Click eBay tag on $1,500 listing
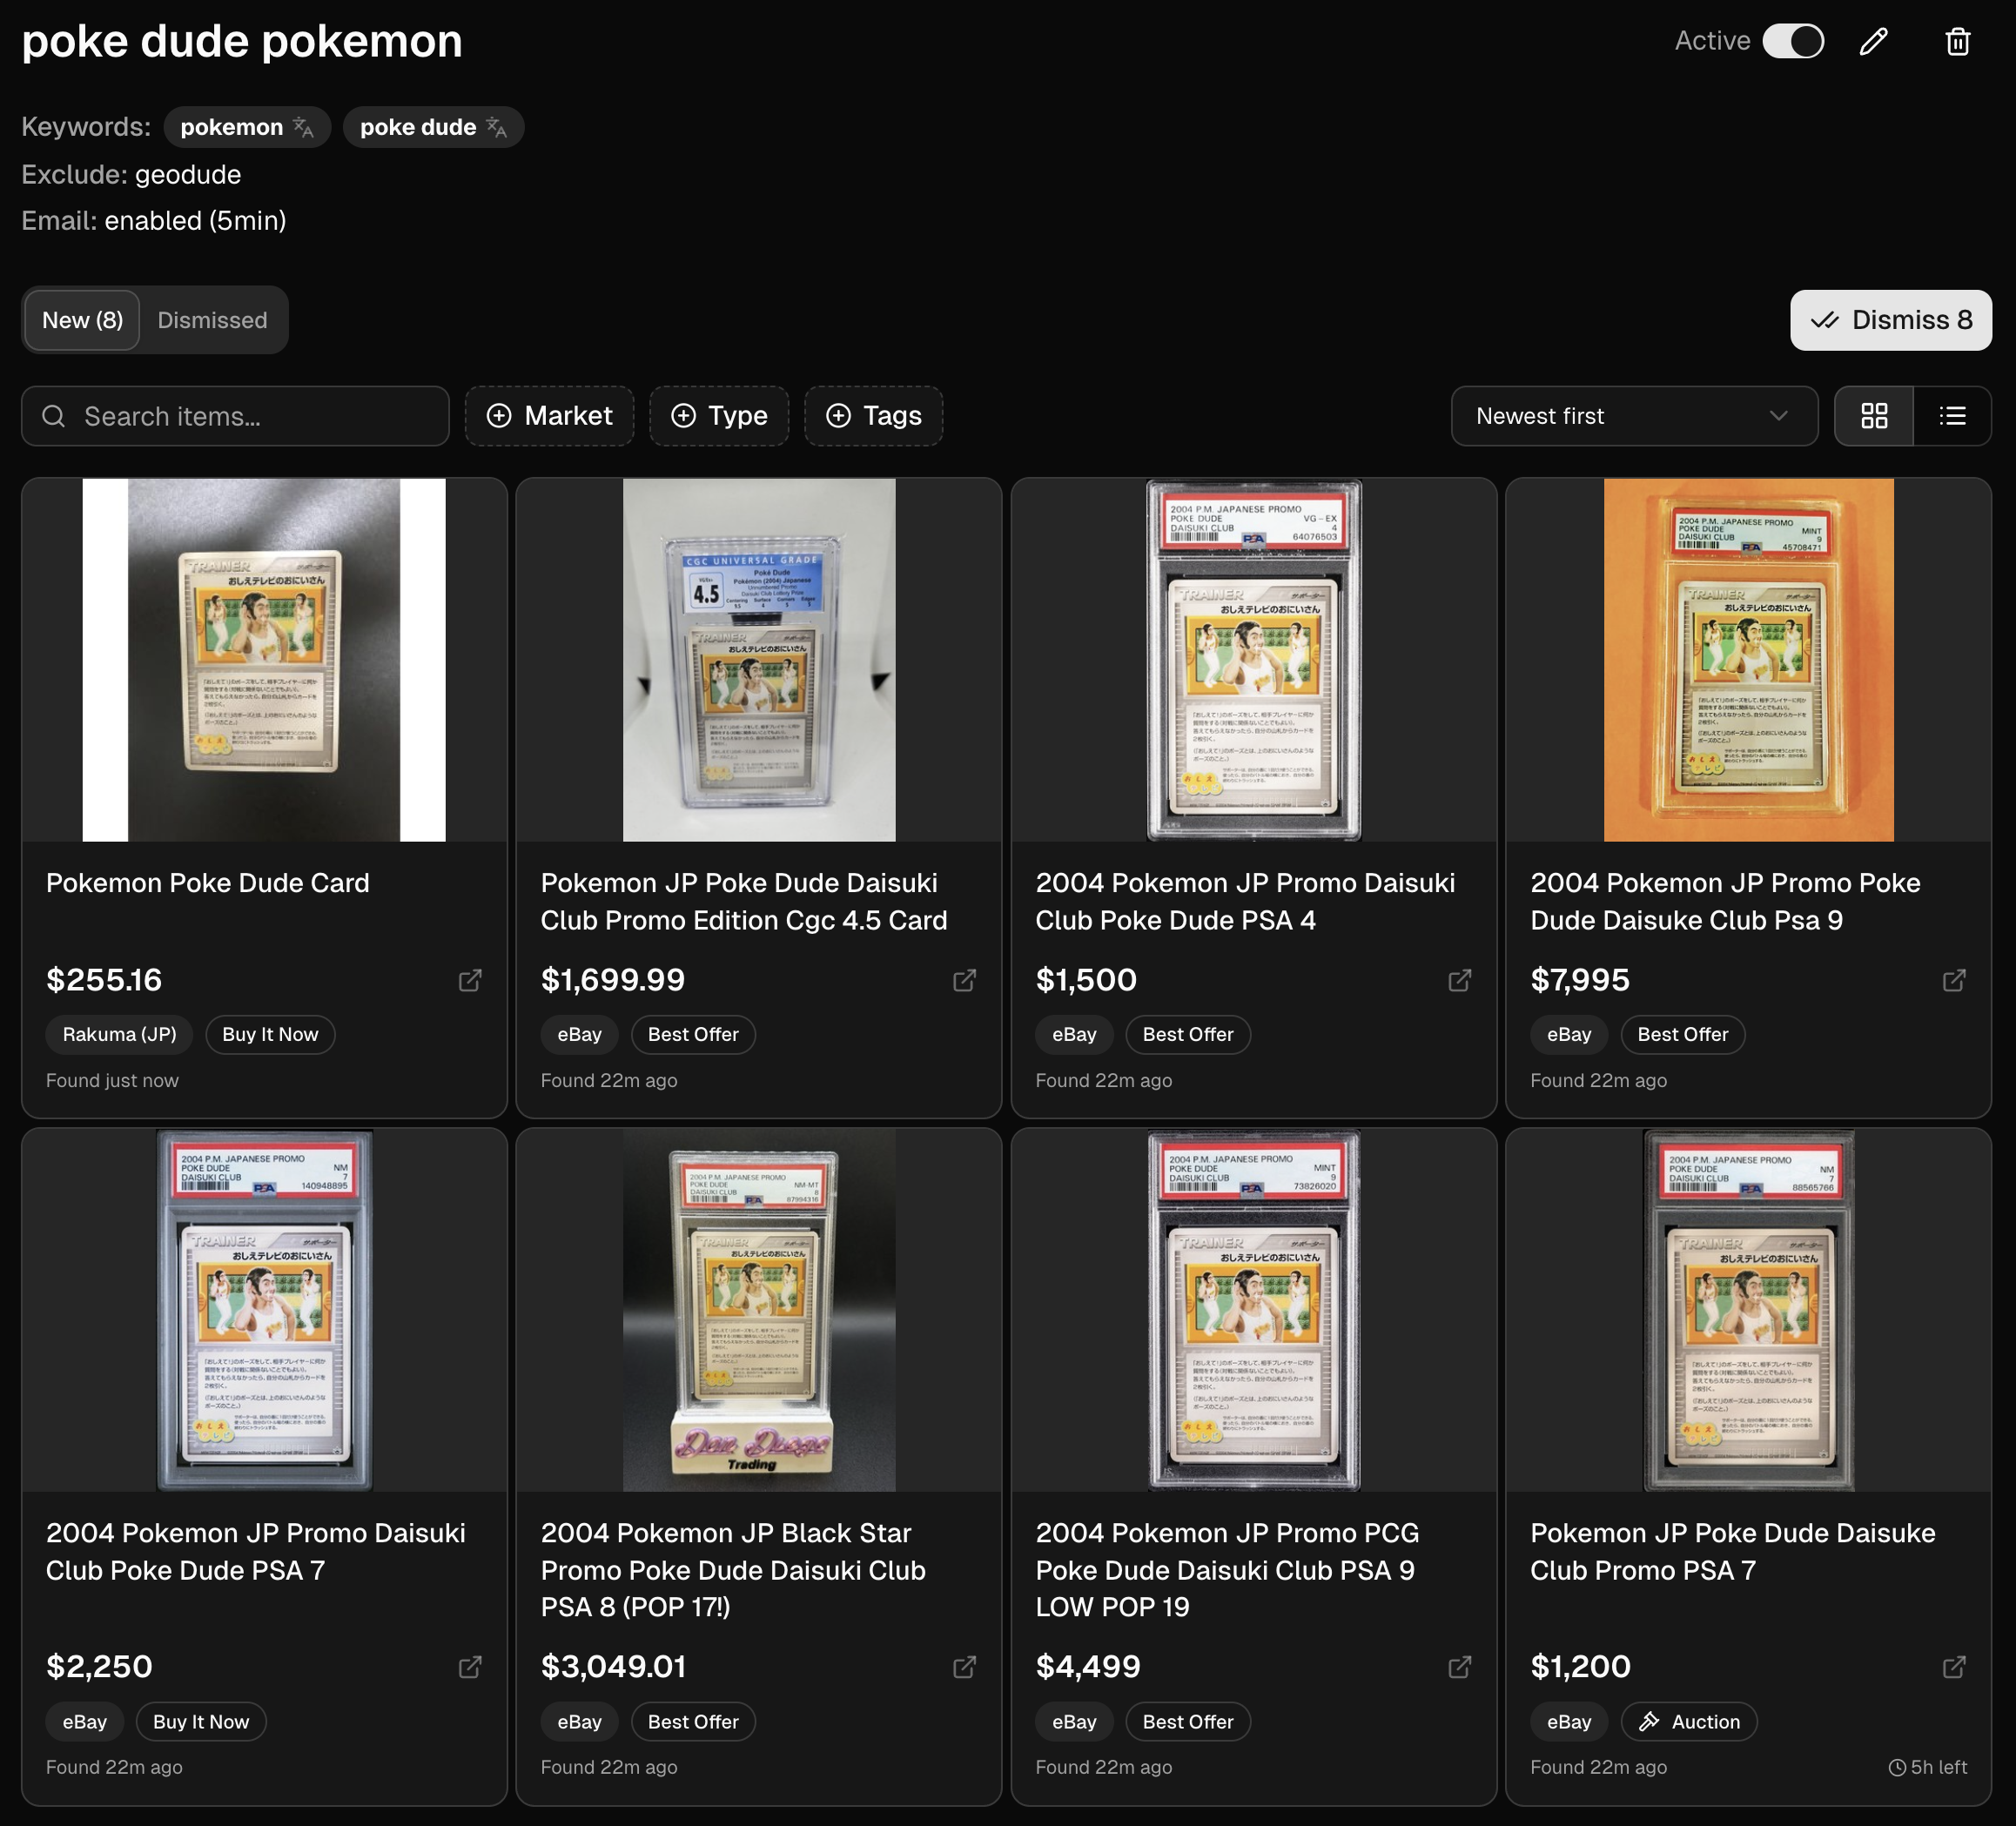The width and height of the screenshot is (2016, 1826). 1074,1034
